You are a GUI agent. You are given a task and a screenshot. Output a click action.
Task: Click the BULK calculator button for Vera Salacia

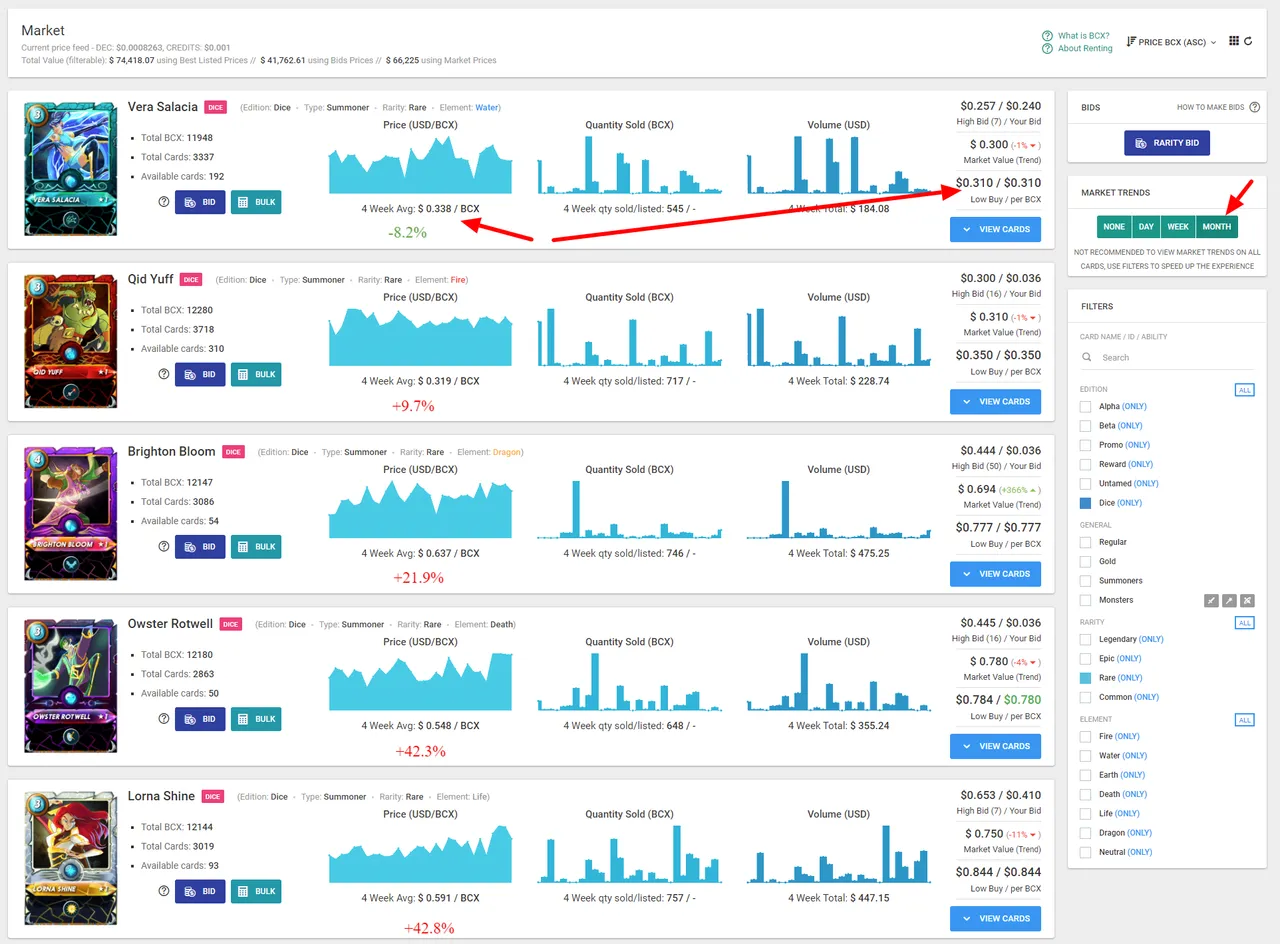(256, 202)
